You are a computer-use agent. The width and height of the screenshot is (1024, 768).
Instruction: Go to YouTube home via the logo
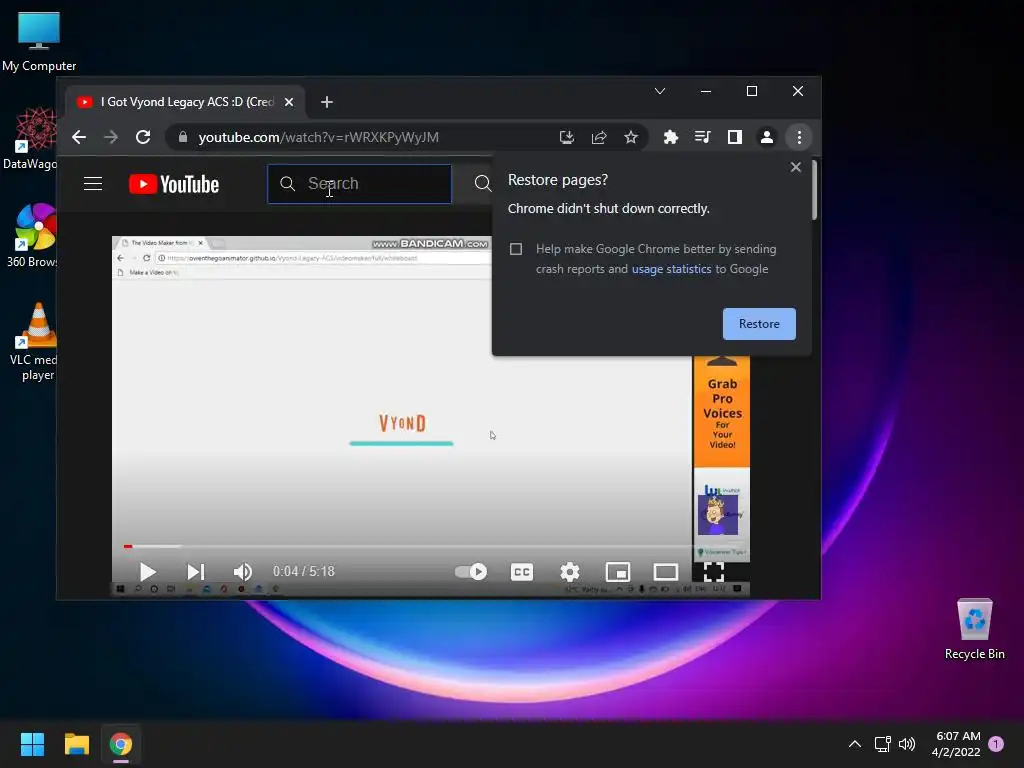174,184
